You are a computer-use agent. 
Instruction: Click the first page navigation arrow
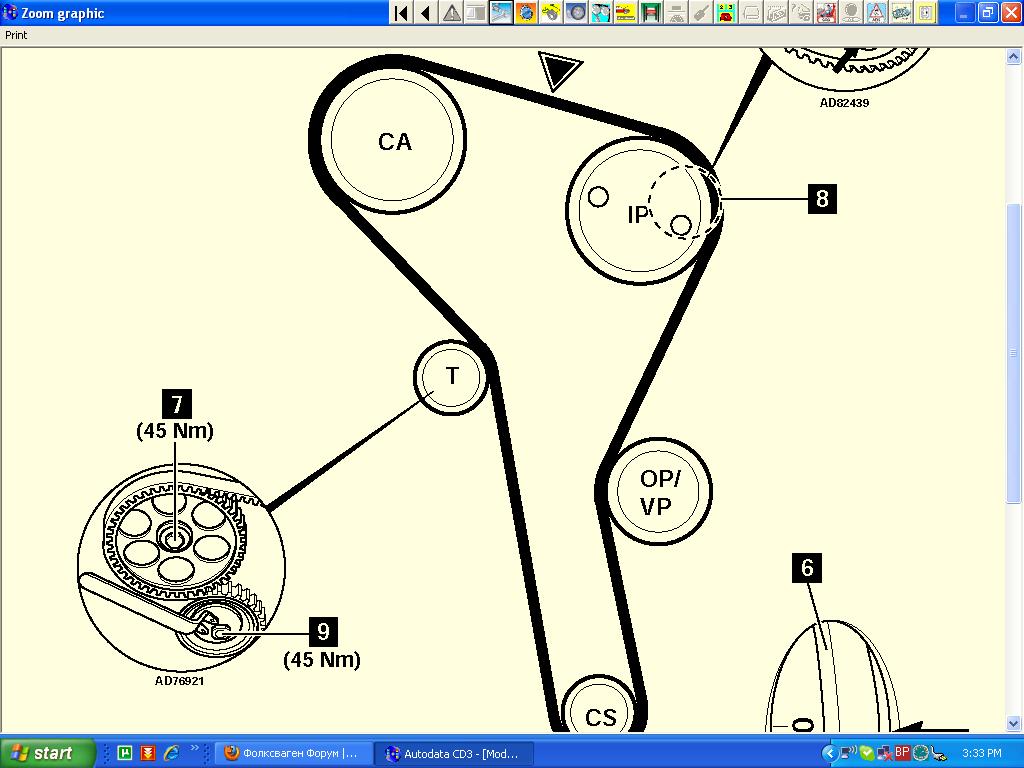click(x=401, y=13)
